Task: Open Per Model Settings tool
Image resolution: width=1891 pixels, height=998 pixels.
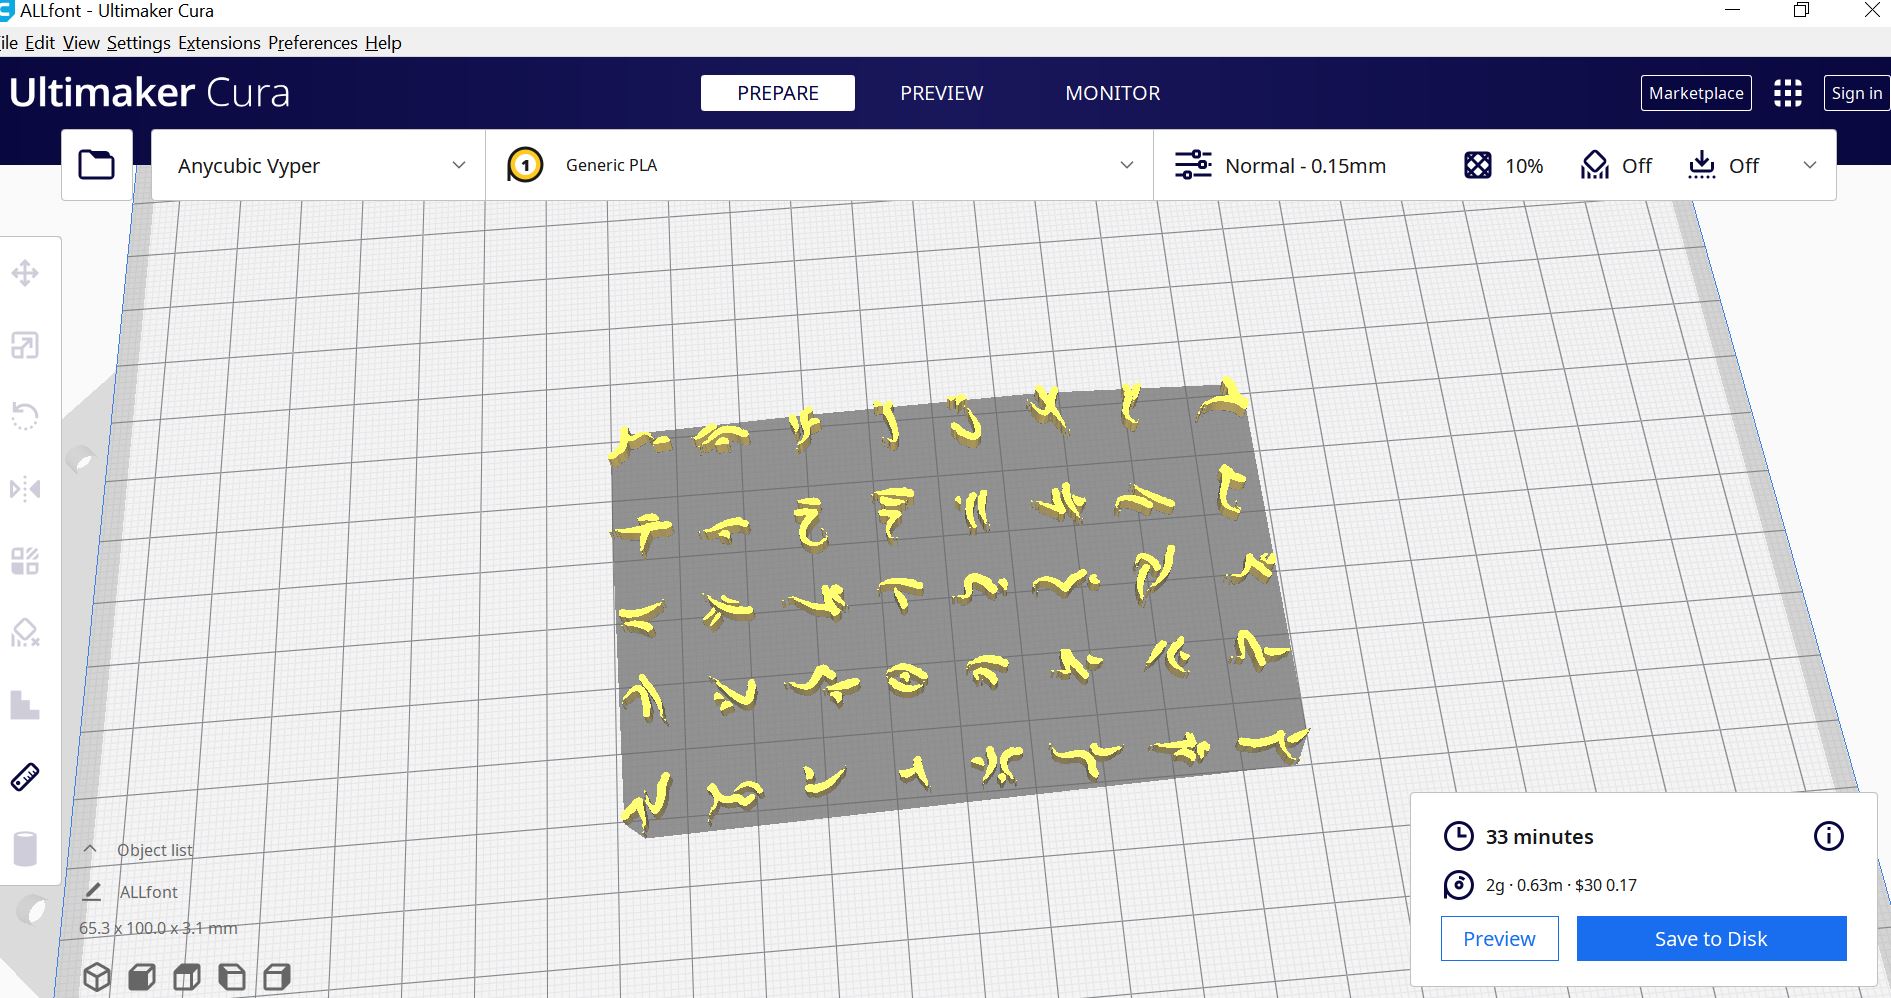Action: [25, 561]
